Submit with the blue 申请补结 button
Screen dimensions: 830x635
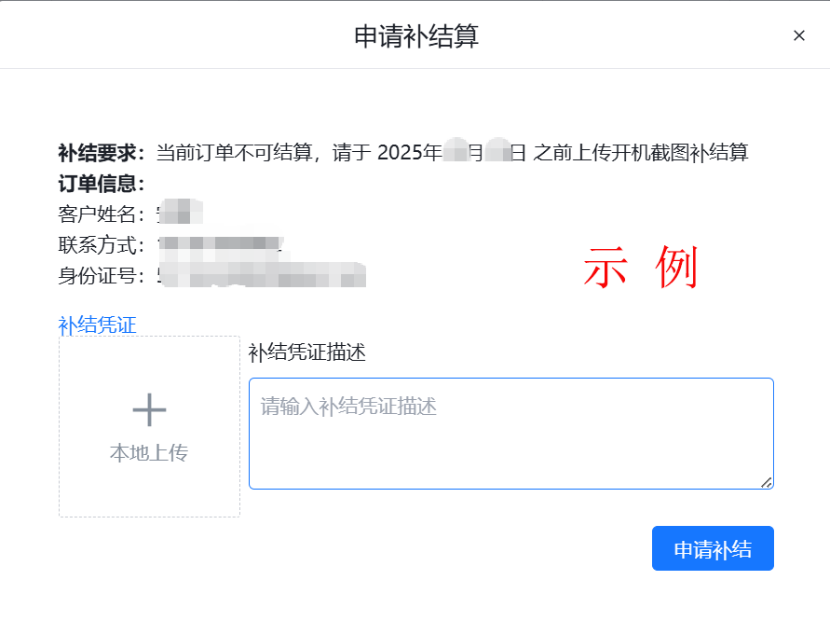pos(712,549)
